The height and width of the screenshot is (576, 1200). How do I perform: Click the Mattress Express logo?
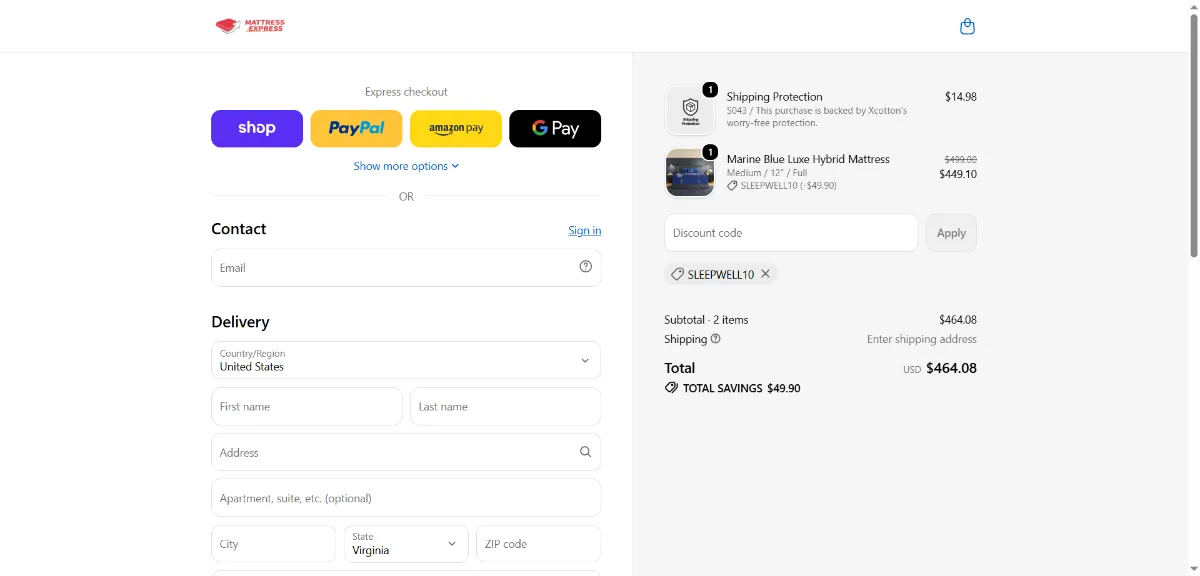[250, 26]
